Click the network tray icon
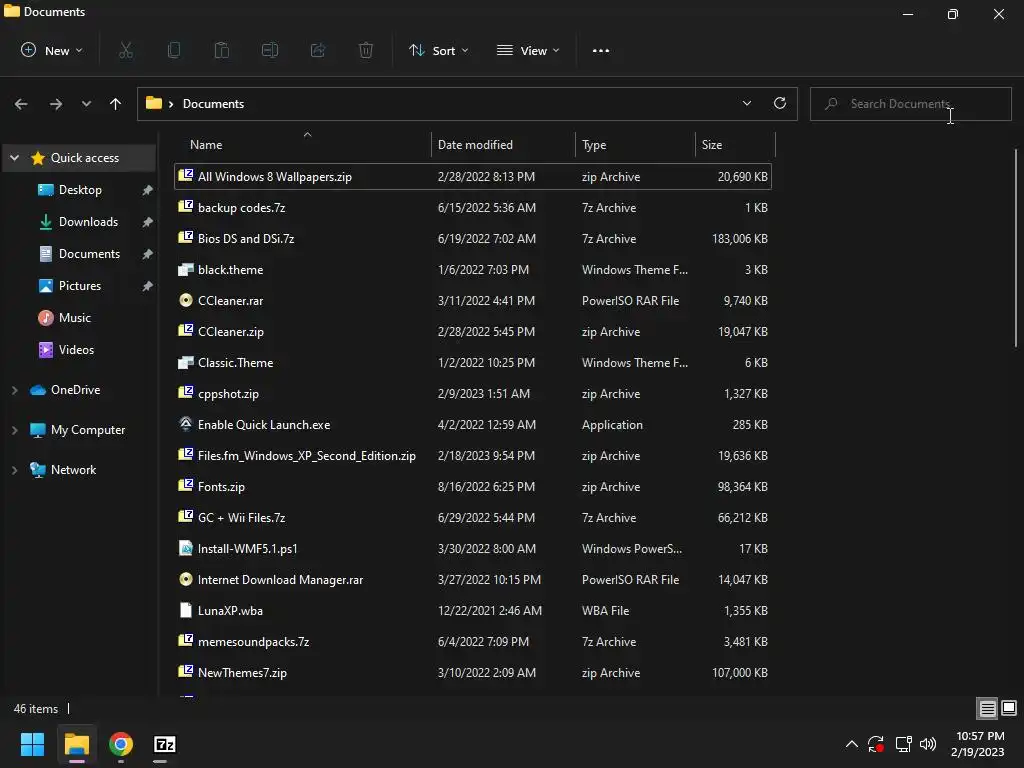The height and width of the screenshot is (768, 1024). [903, 744]
